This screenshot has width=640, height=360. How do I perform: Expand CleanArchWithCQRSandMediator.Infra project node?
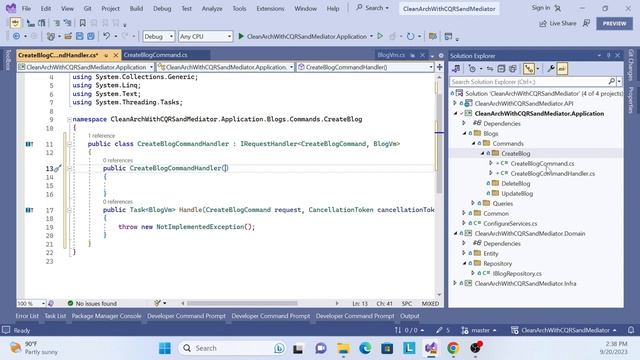pyautogui.click(x=455, y=283)
